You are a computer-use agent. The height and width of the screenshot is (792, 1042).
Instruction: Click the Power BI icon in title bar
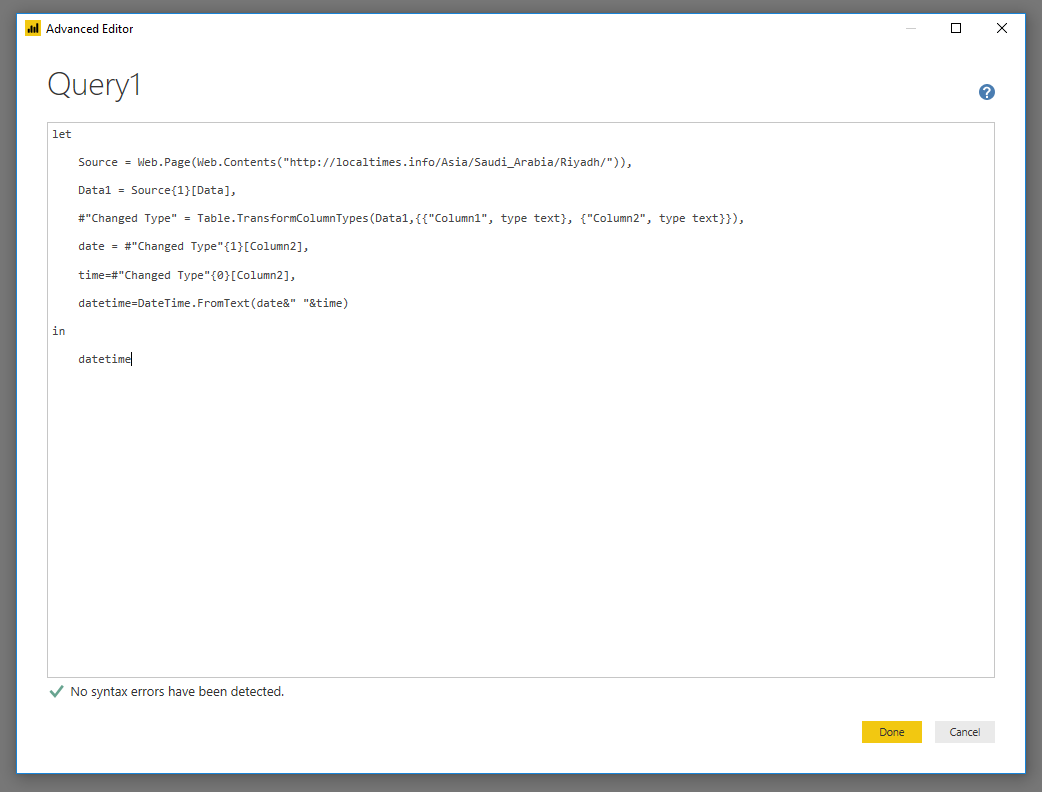33,29
